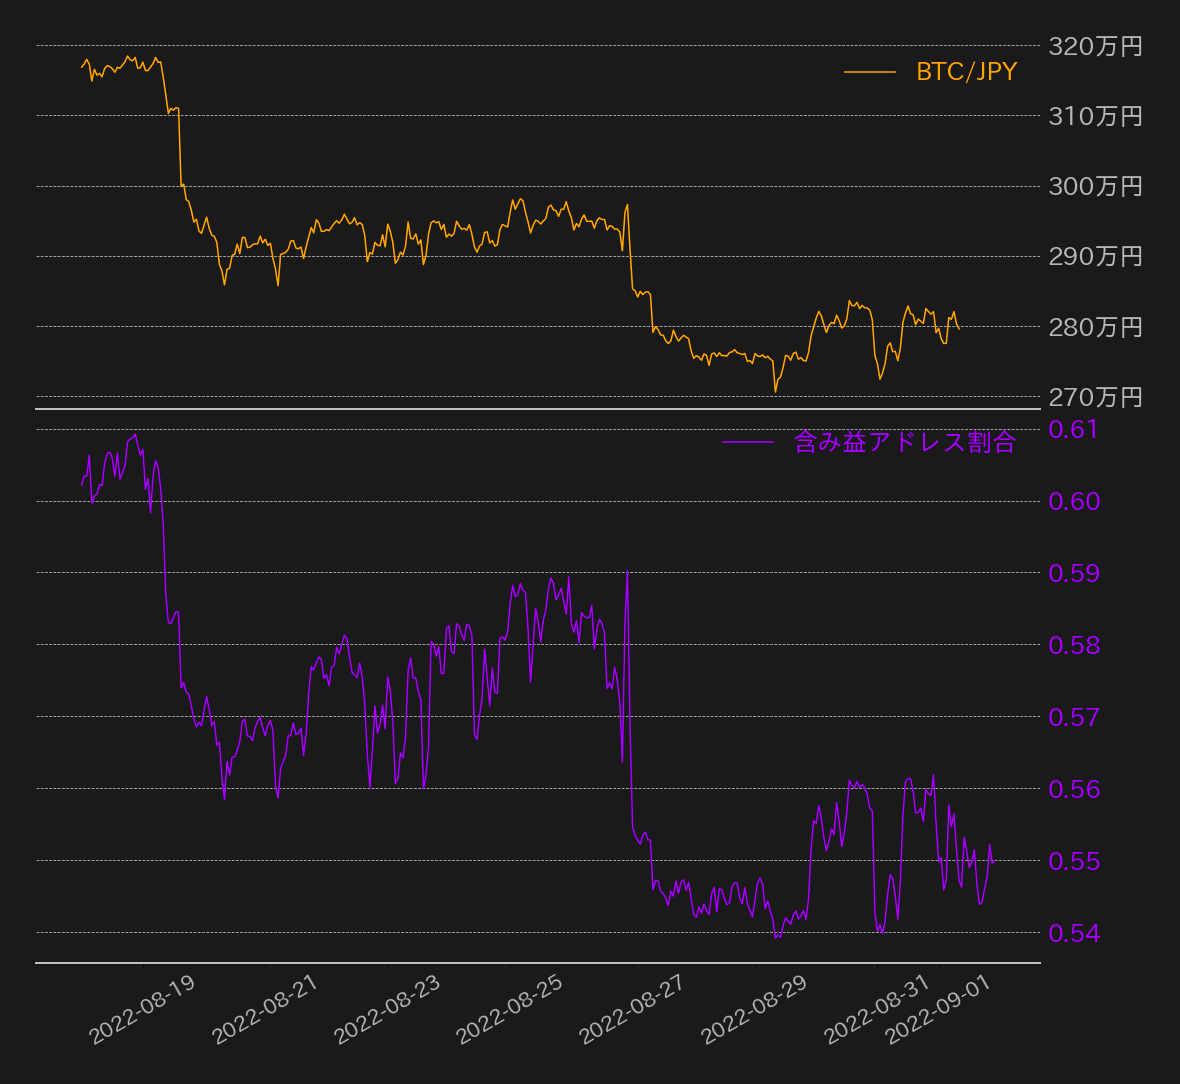This screenshot has width=1180, height=1084.
Task: Click the 2022-09-01 date label
Action: [938, 1010]
